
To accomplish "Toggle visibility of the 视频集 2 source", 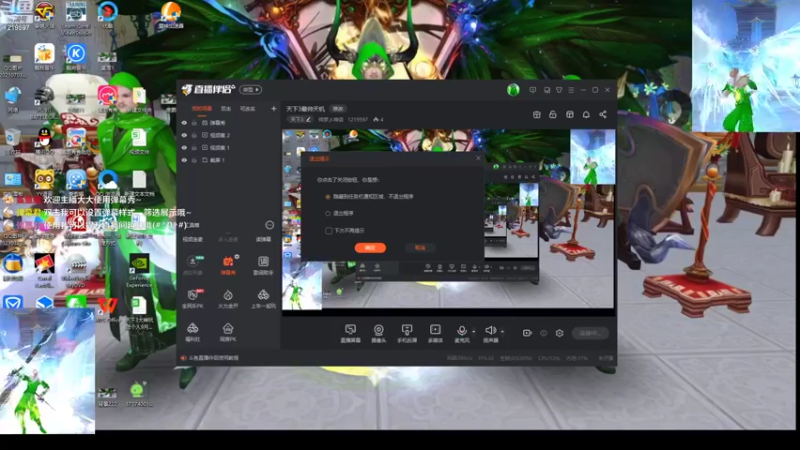I will pos(184,135).
